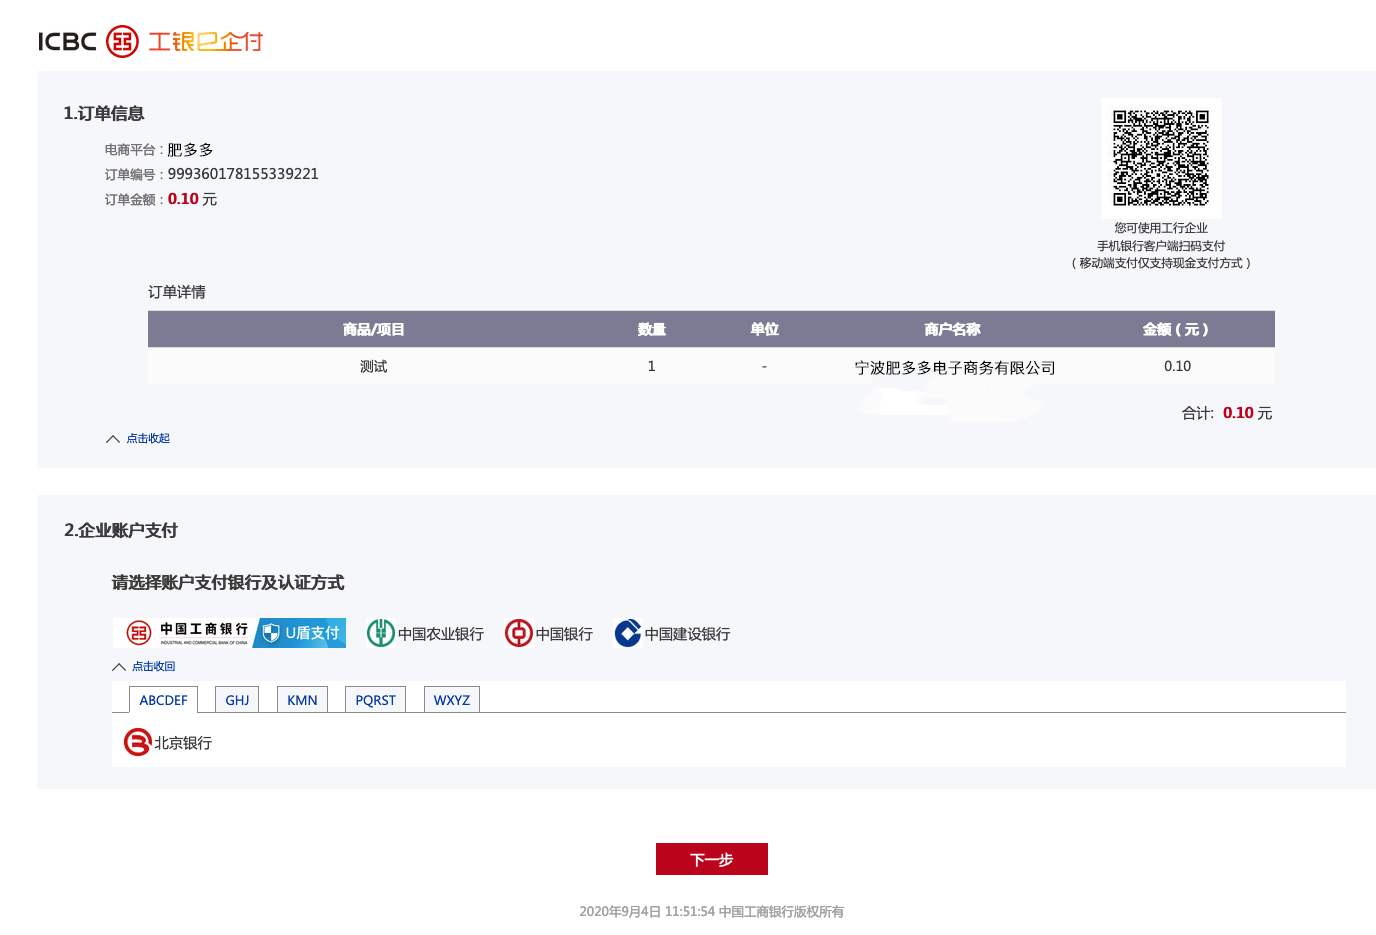This screenshot has height=935, width=1376.
Task: Click the 单位 column header
Action: pyautogui.click(x=764, y=329)
